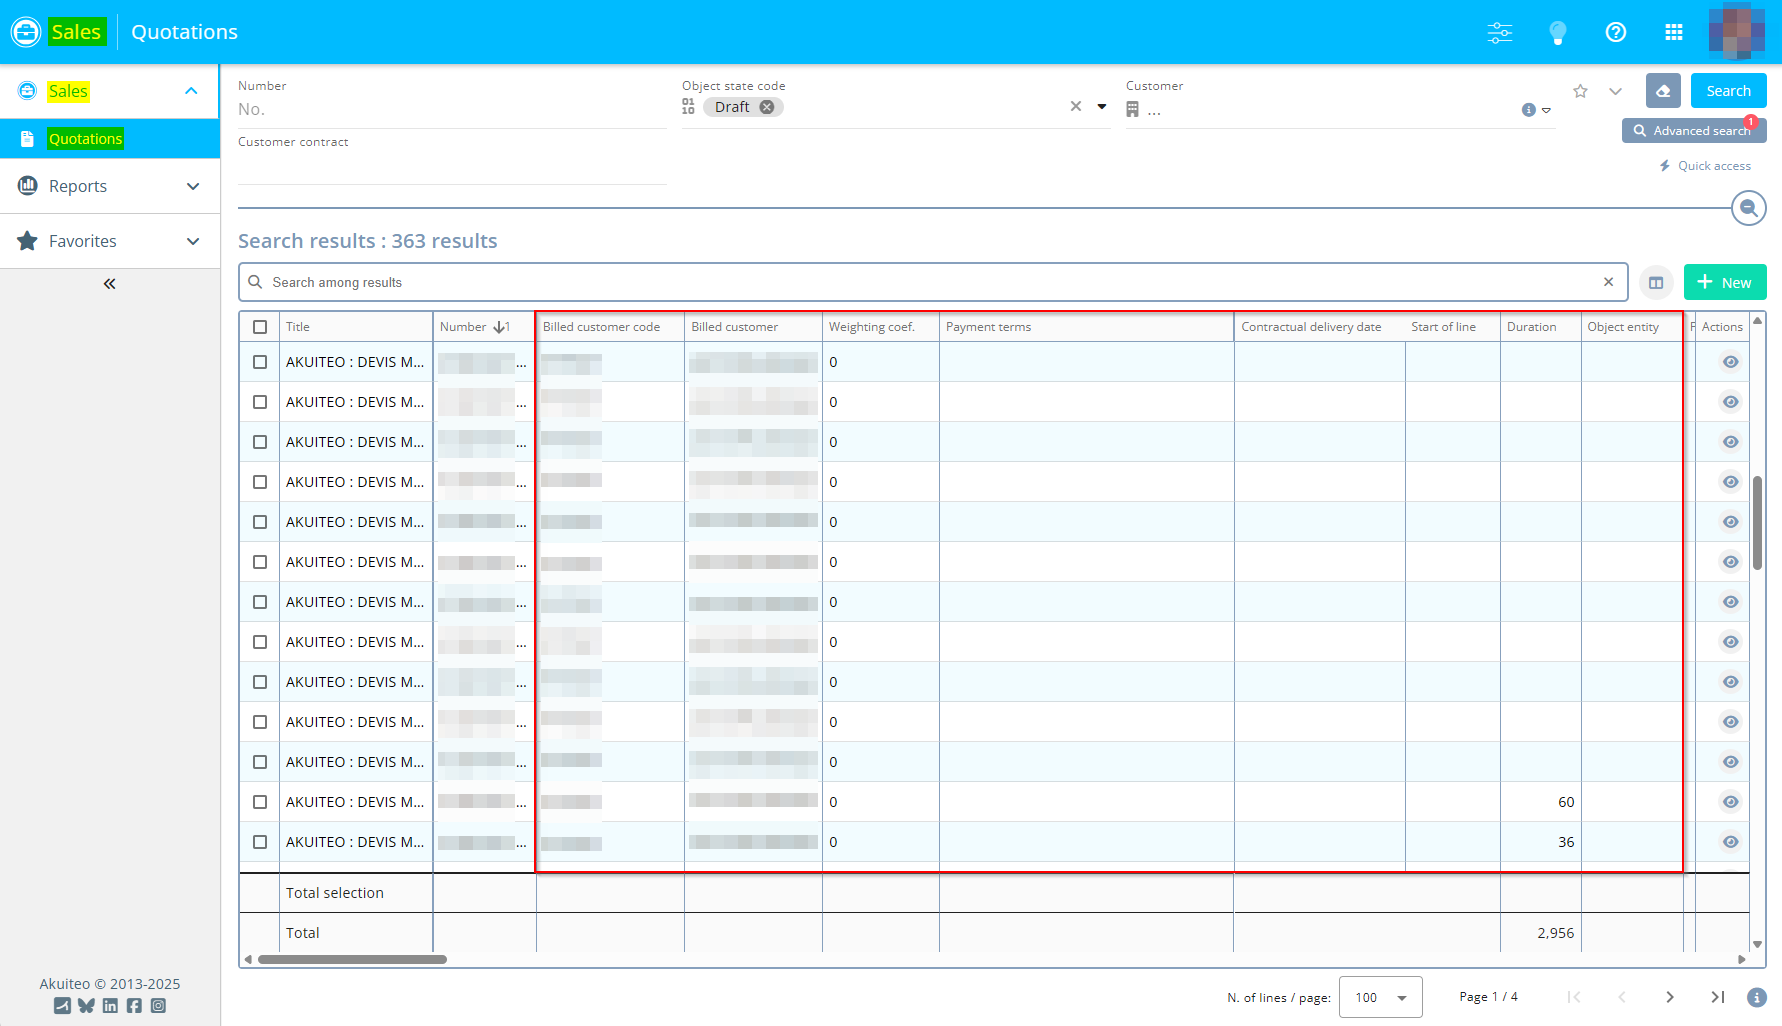Click the lightbulb tips icon
This screenshot has width=1782, height=1026.
point(1557,32)
